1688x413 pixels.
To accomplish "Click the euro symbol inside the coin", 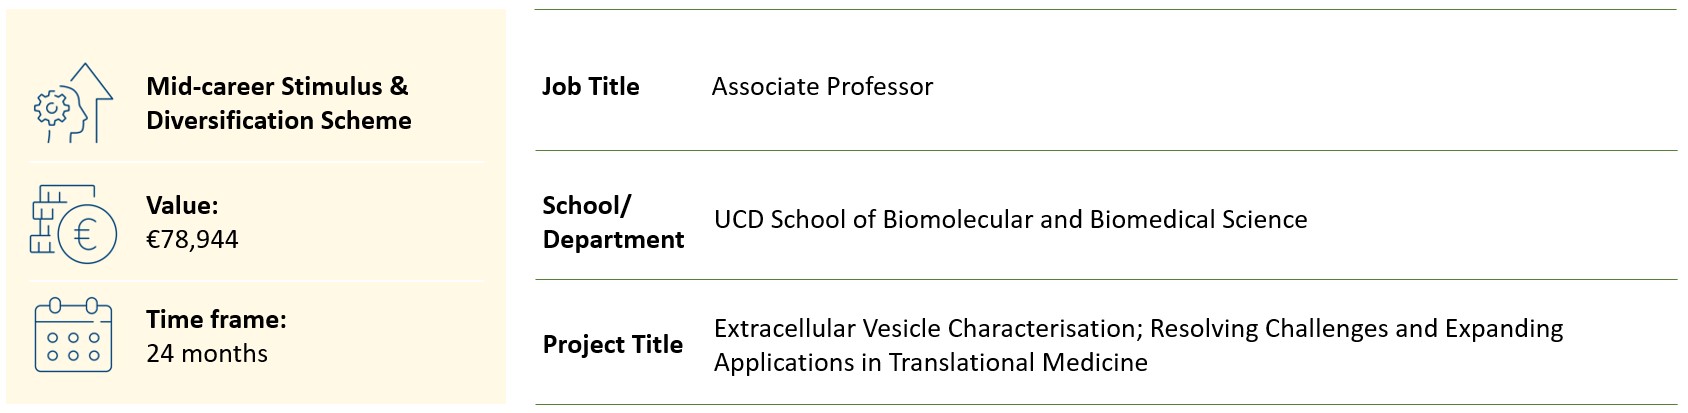I will (85, 235).
